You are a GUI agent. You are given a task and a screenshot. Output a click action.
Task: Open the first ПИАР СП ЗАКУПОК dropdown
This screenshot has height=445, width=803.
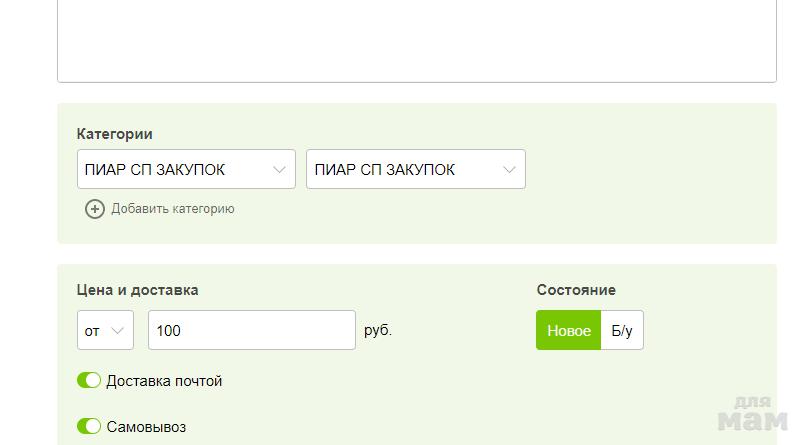(x=186, y=170)
